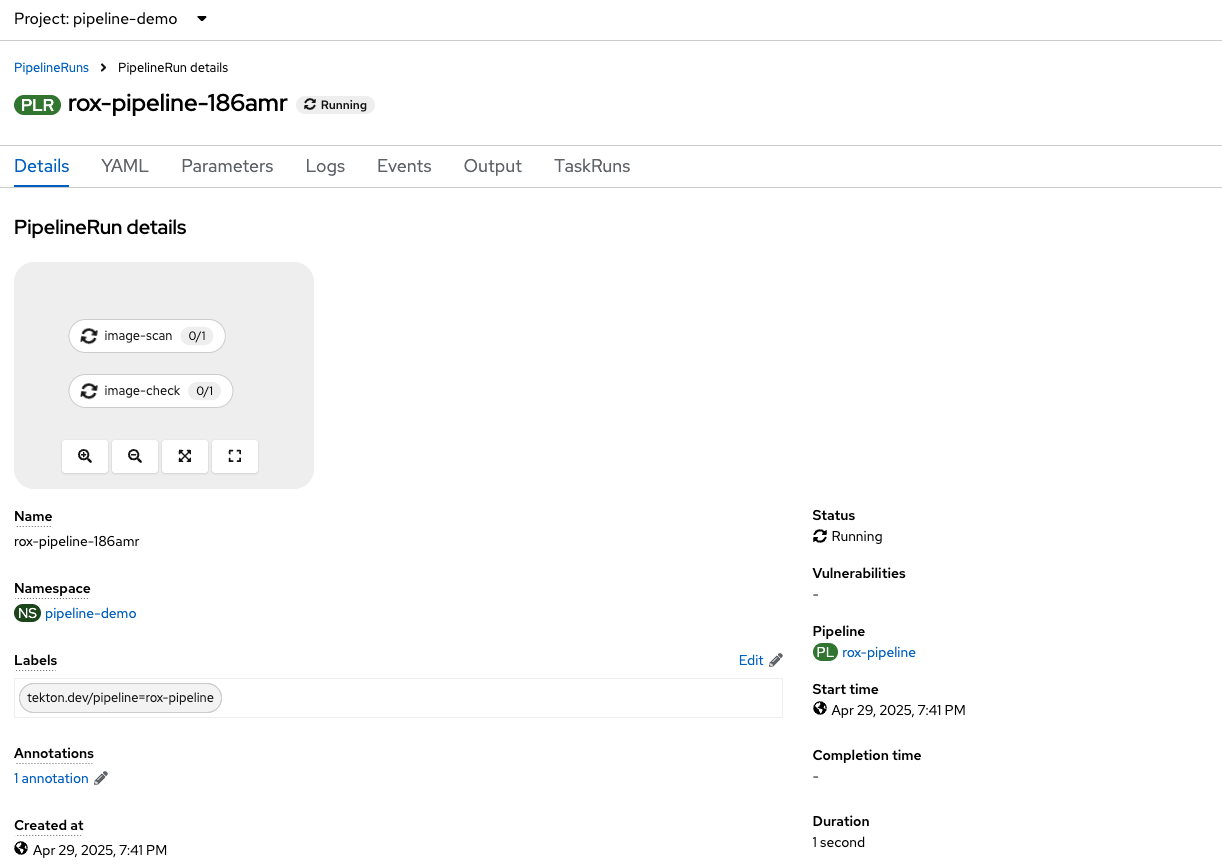Click the sync icon in image-check task

point(89,391)
